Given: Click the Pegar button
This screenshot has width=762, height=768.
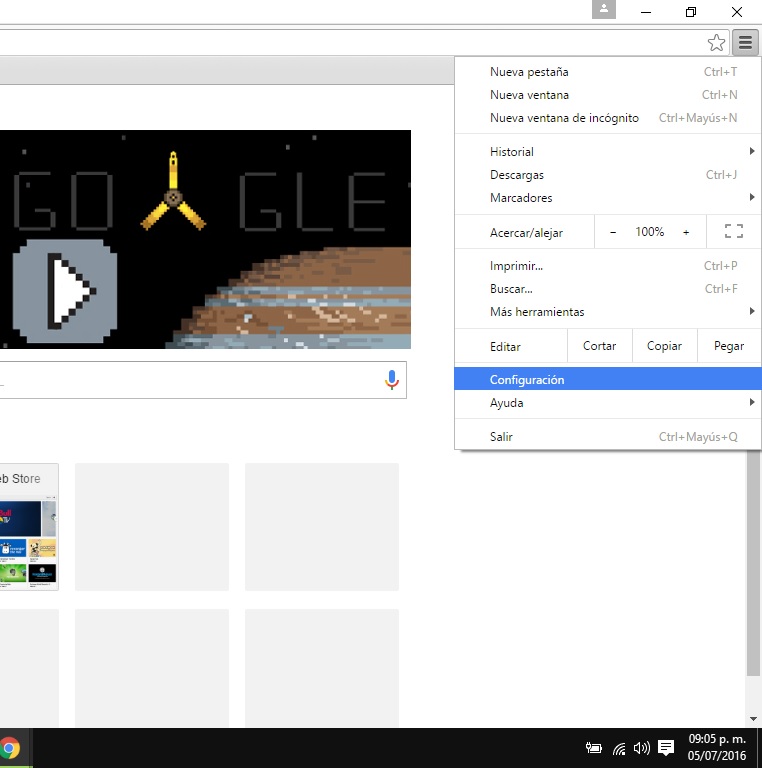Looking at the screenshot, I should pos(729,346).
